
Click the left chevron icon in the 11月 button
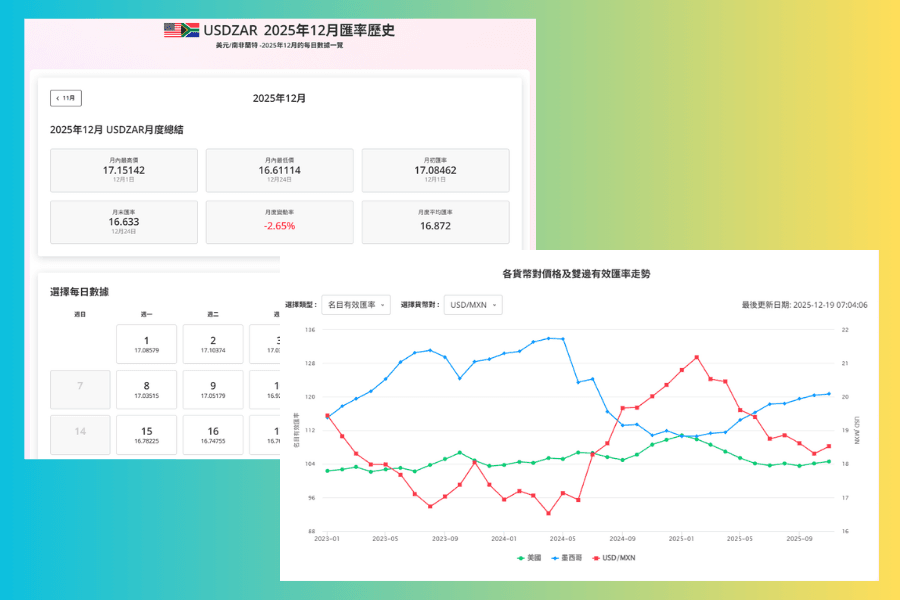(x=58, y=98)
